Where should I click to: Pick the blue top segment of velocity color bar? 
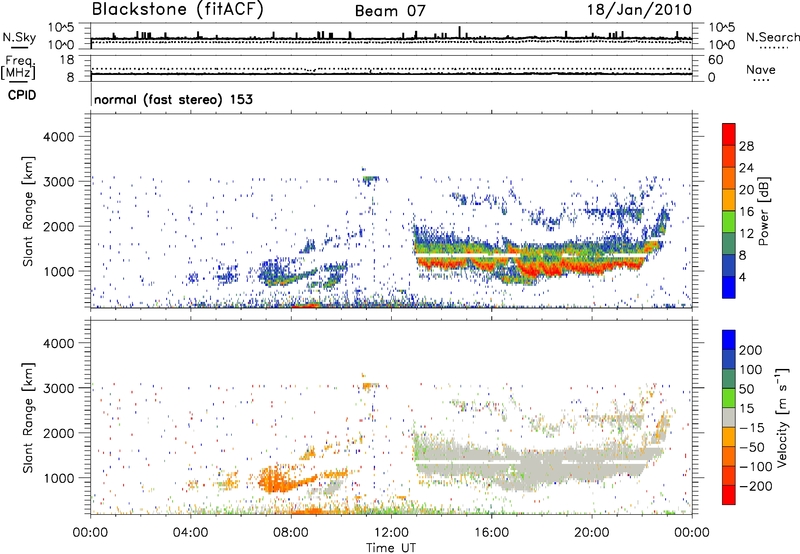[729, 340]
